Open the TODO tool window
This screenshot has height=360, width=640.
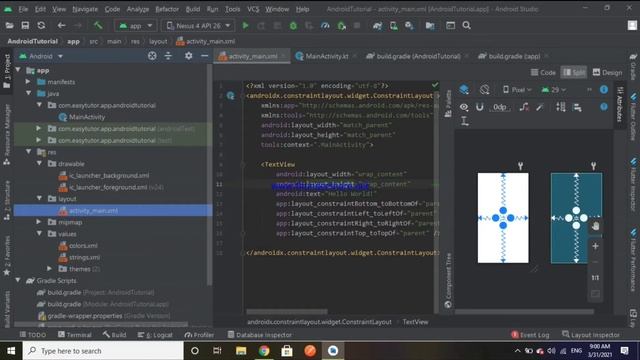tap(33, 335)
